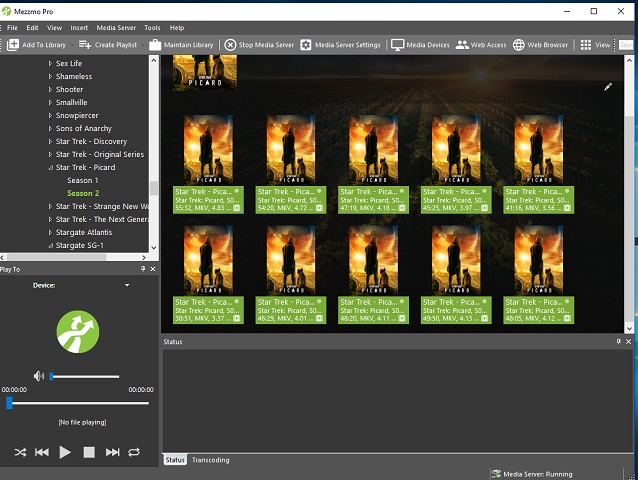This screenshot has height=480, width=638.
Task: Expand Star Trek - Discovery node
Action: [x=50, y=142]
